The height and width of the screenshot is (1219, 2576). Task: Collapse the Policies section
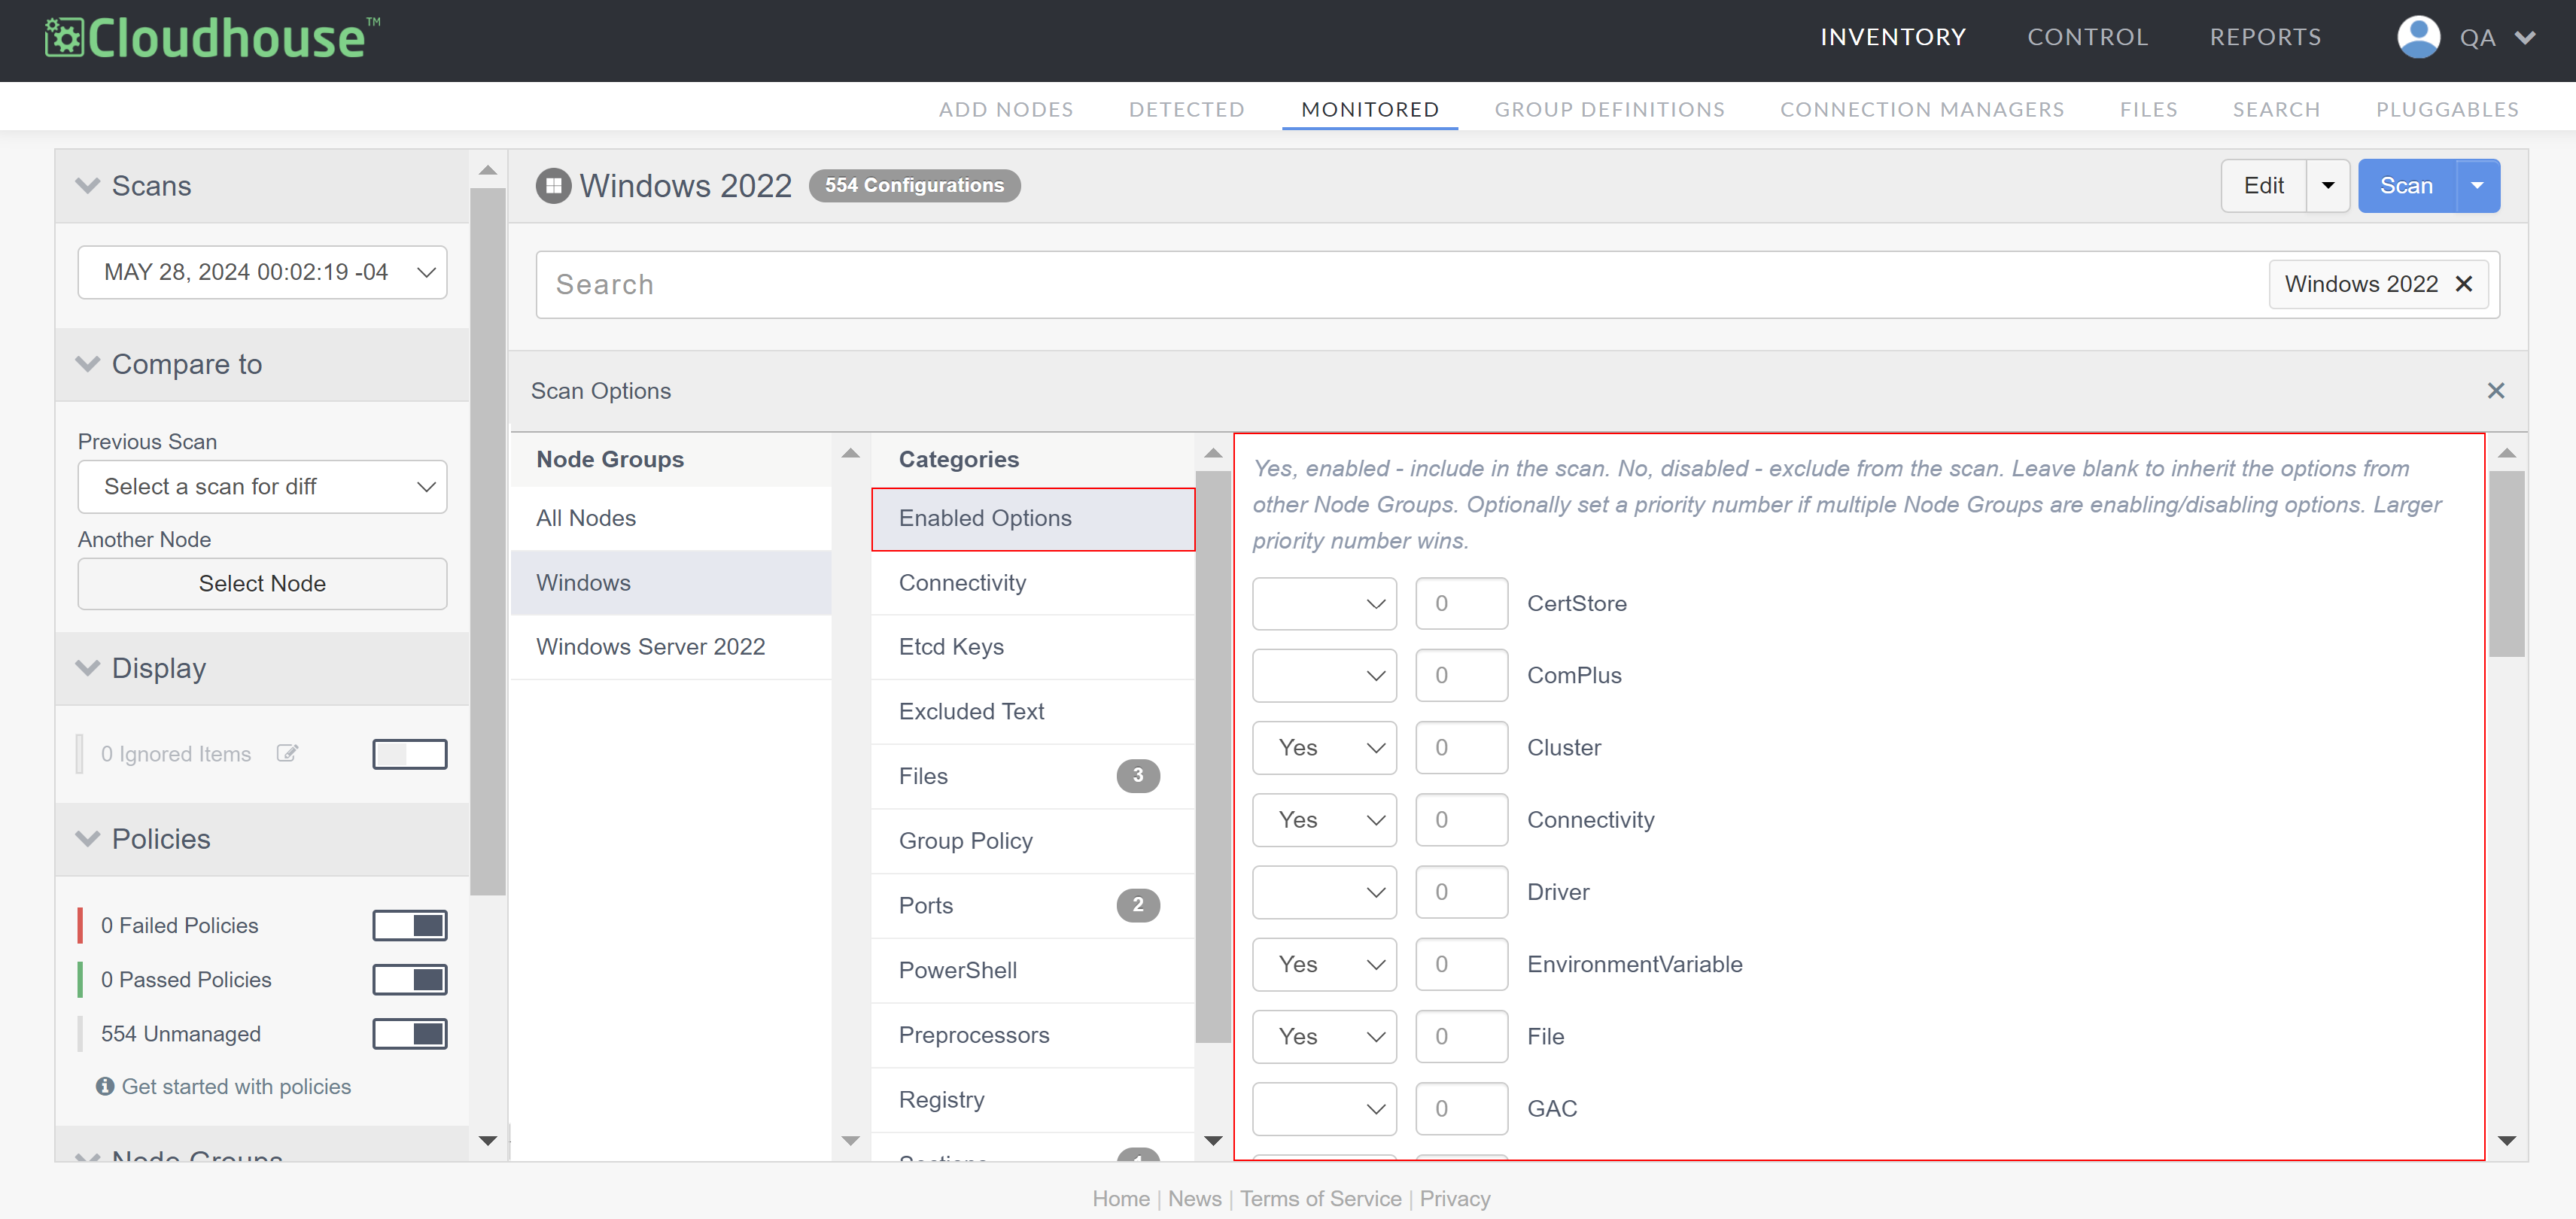tap(88, 838)
